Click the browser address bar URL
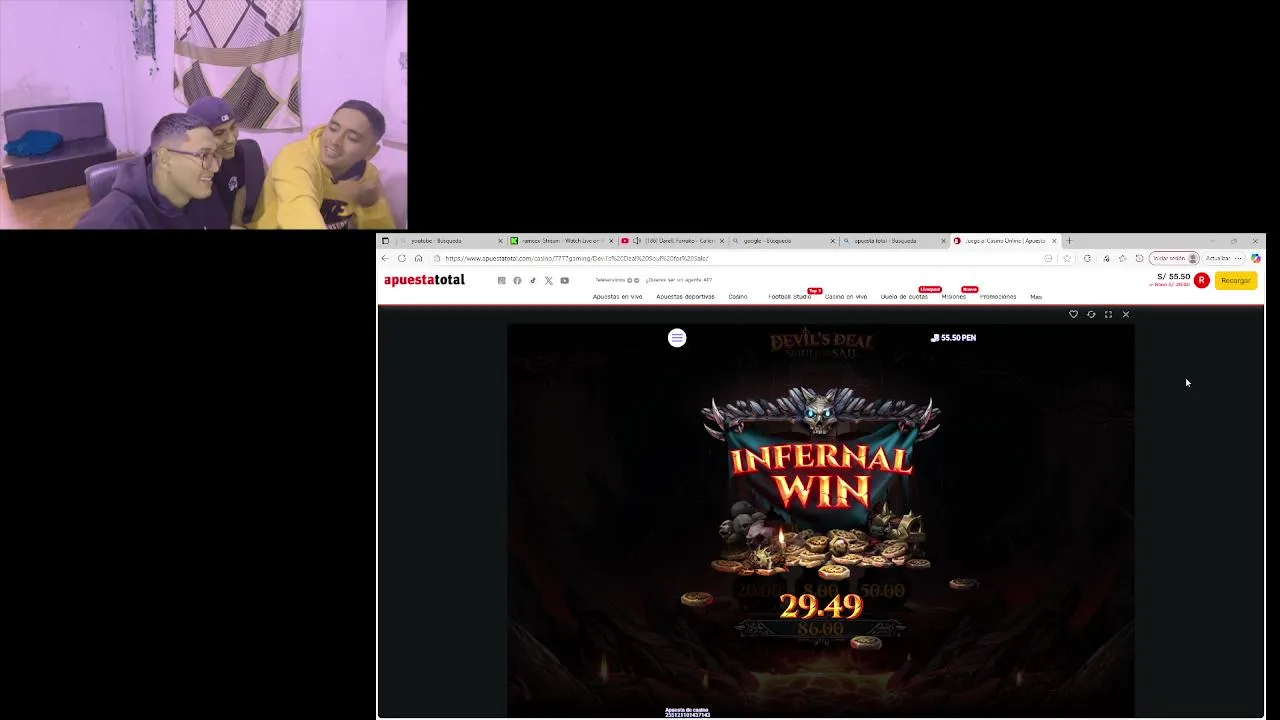The image size is (1280, 720). (x=577, y=258)
